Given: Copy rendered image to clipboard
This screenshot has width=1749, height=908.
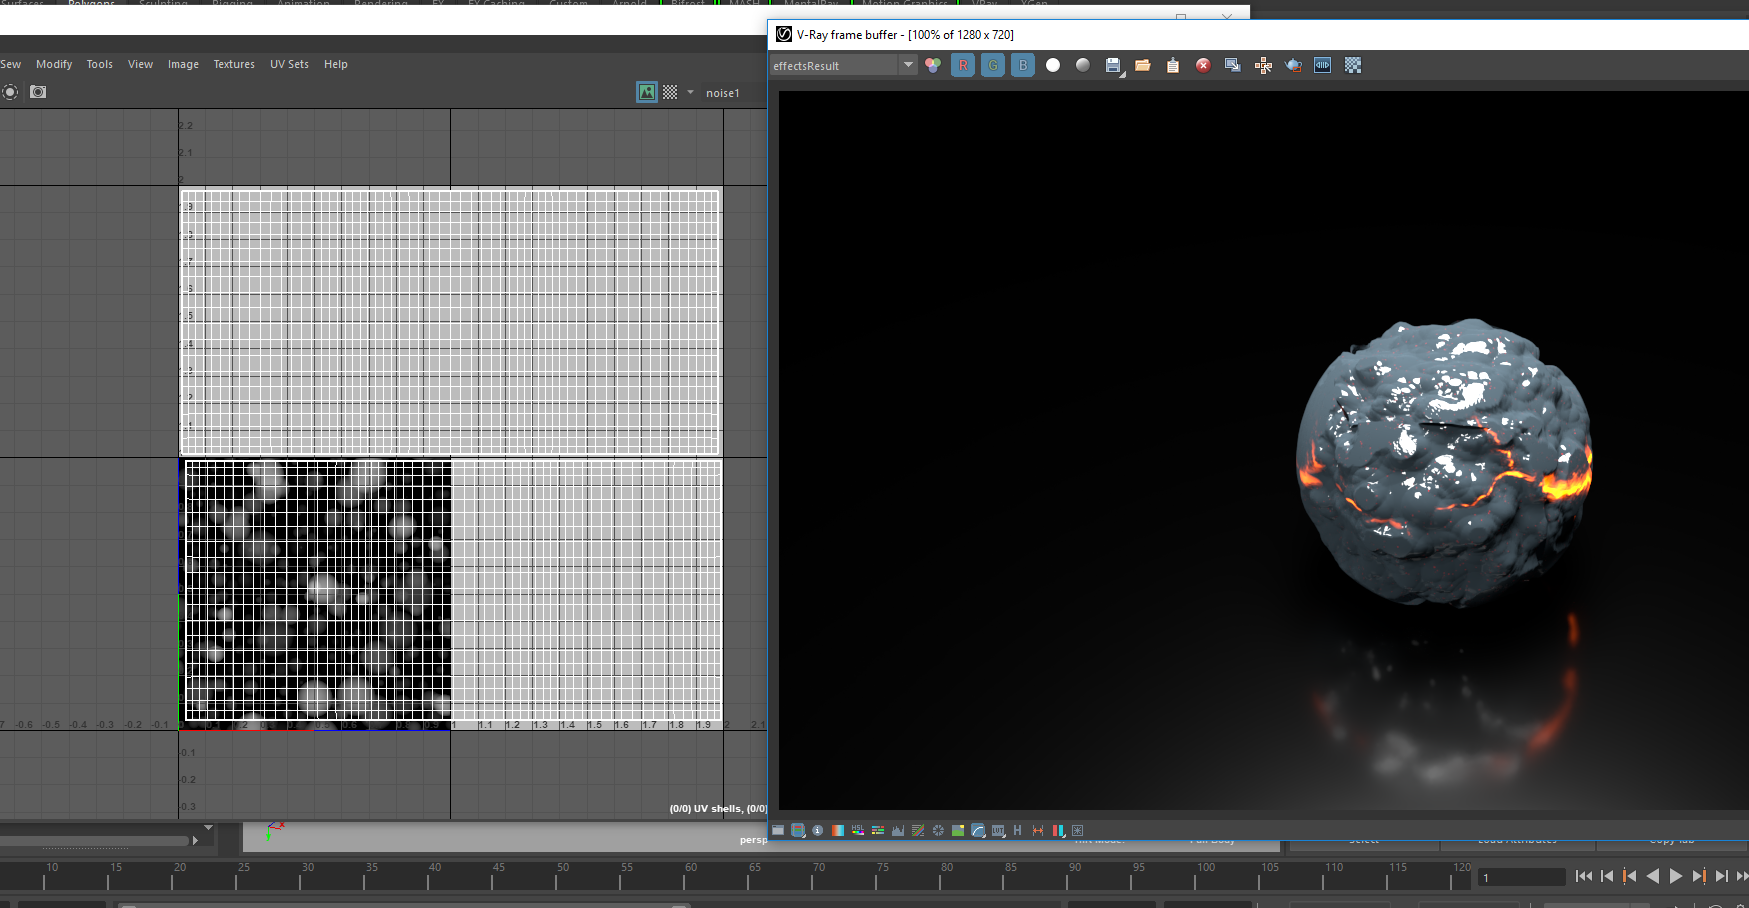Looking at the screenshot, I should pos(1172,65).
